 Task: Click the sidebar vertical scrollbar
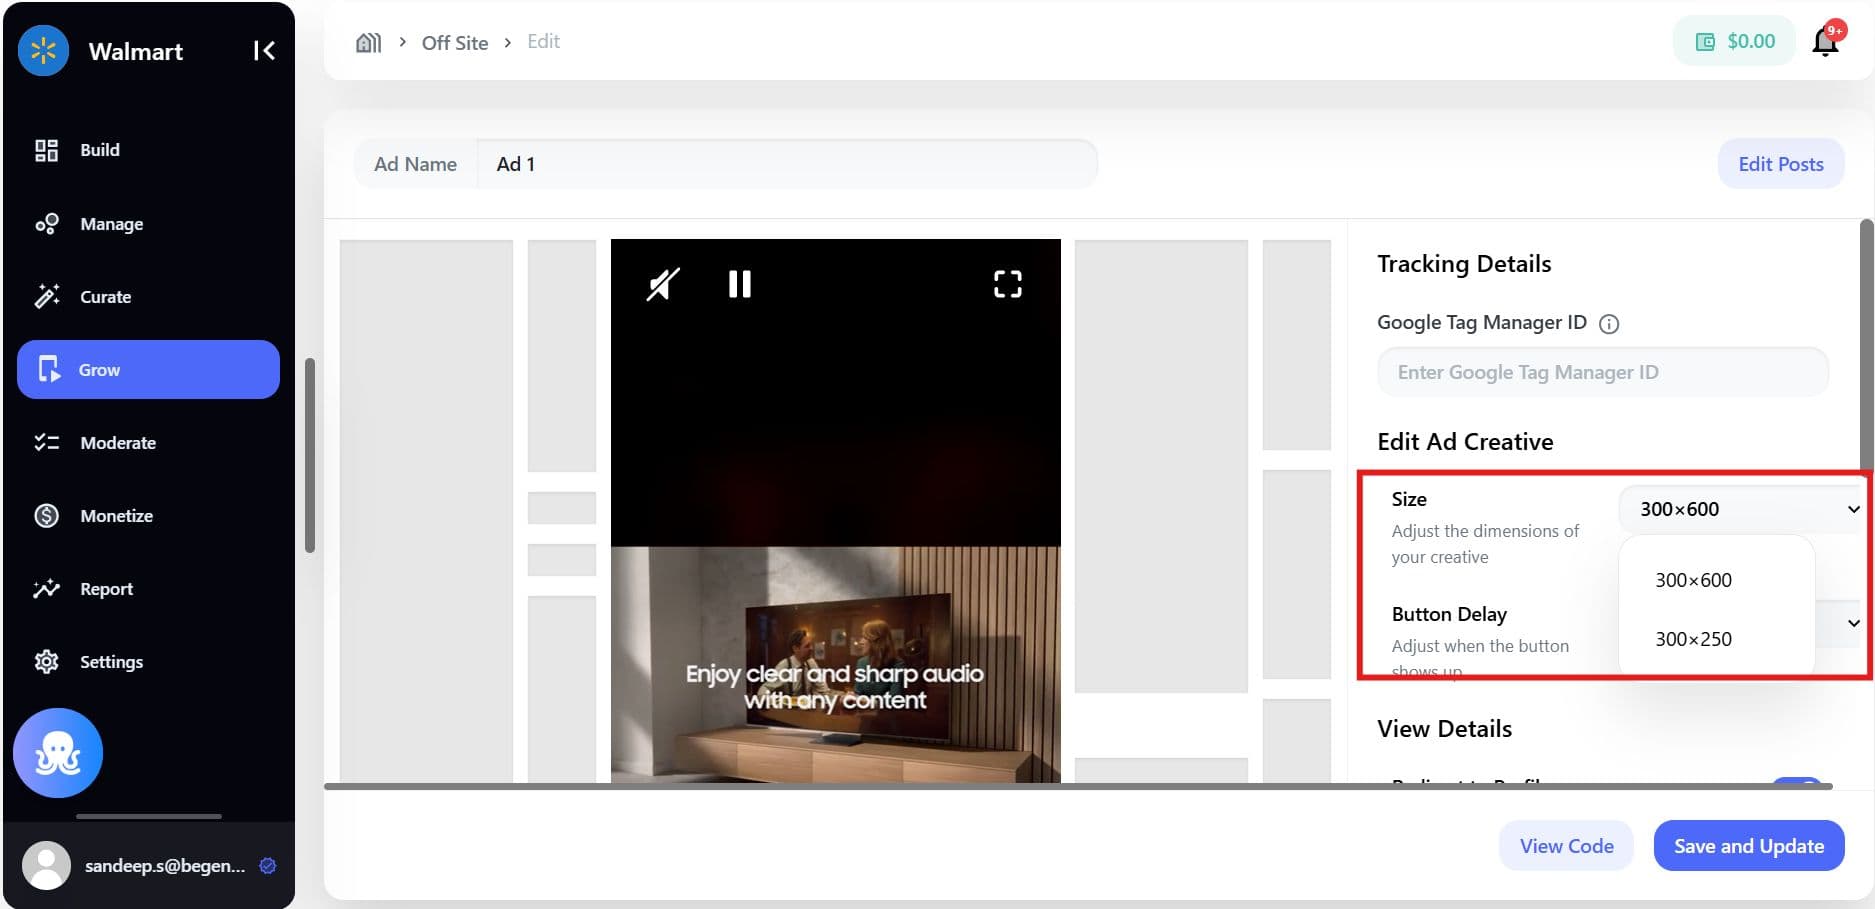(x=310, y=455)
